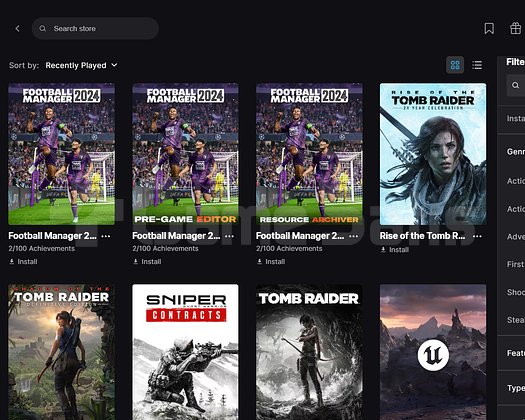Install the base Football Manager 2024
The height and width of the screenshot is (420, 525).
coord(23,262)
